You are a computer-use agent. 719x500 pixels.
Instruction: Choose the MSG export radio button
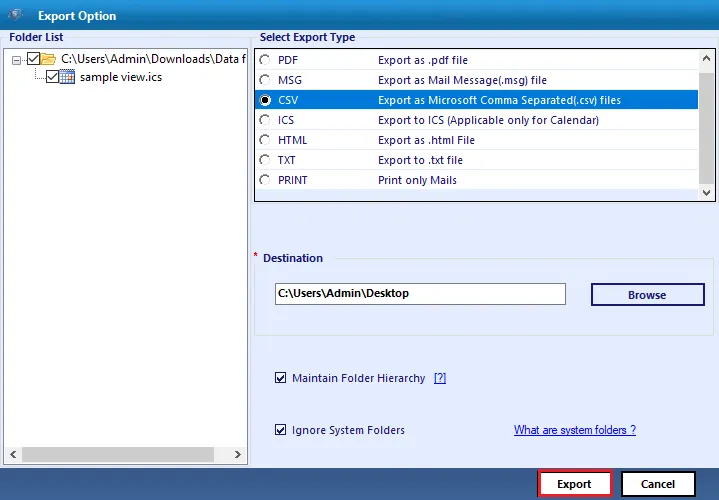point(265,80)
